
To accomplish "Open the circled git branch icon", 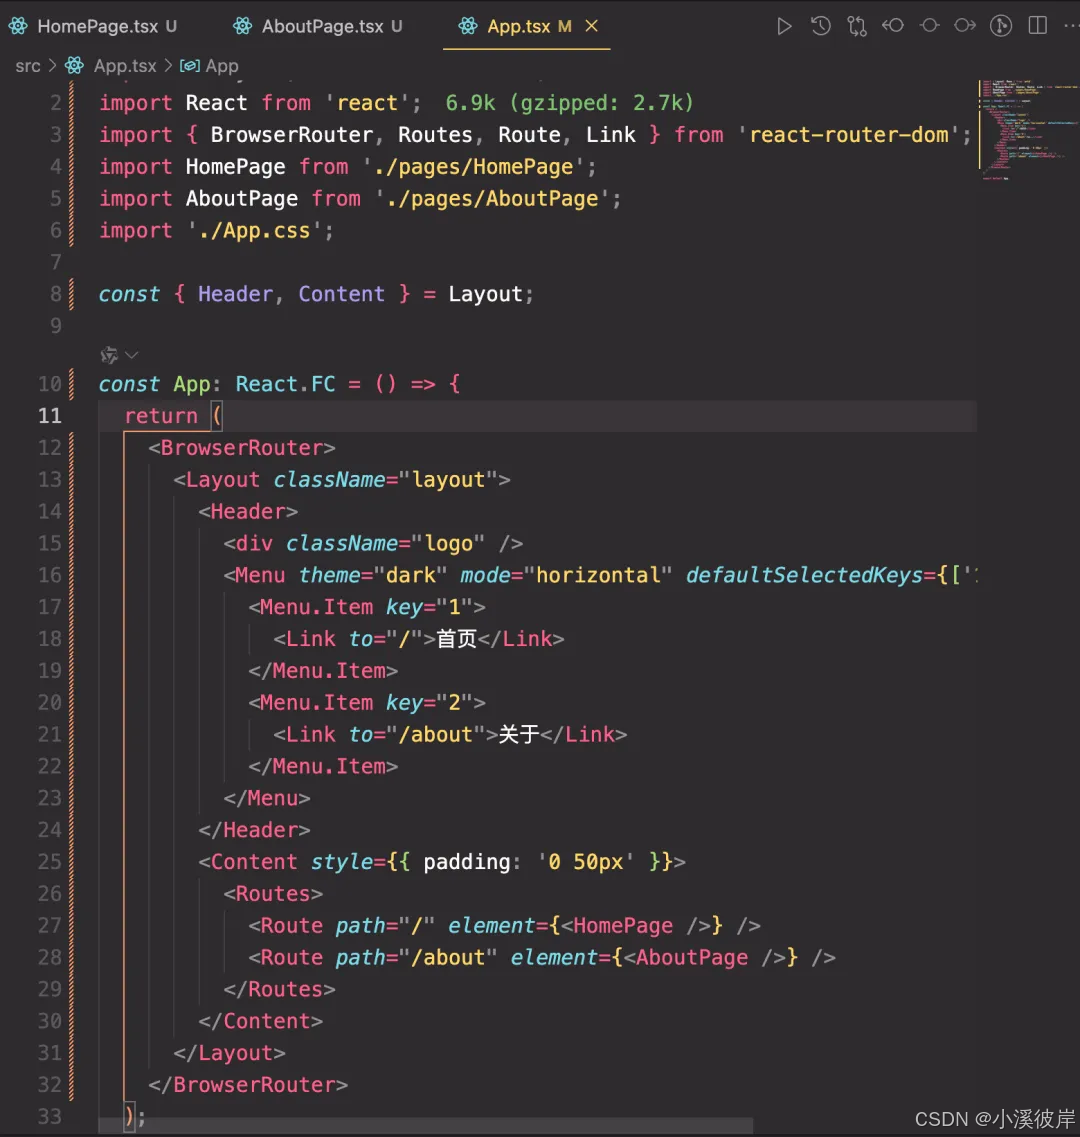I will point(1001,26).
